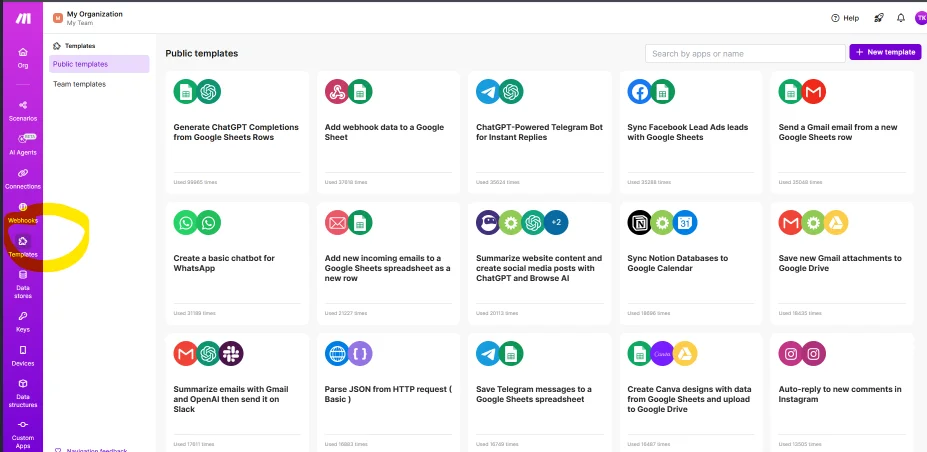The image size is (927, 452).
Task: Click the Public templates page heading
Action: pyautogui.click(x=202, y=53)
